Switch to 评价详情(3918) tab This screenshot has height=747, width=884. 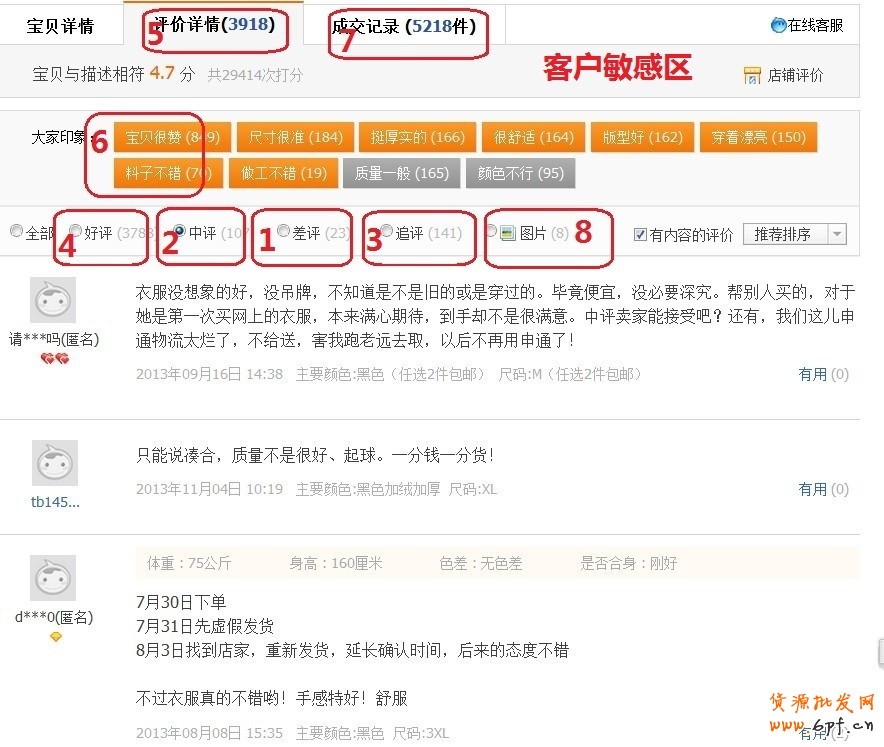[x=214, y=24]
